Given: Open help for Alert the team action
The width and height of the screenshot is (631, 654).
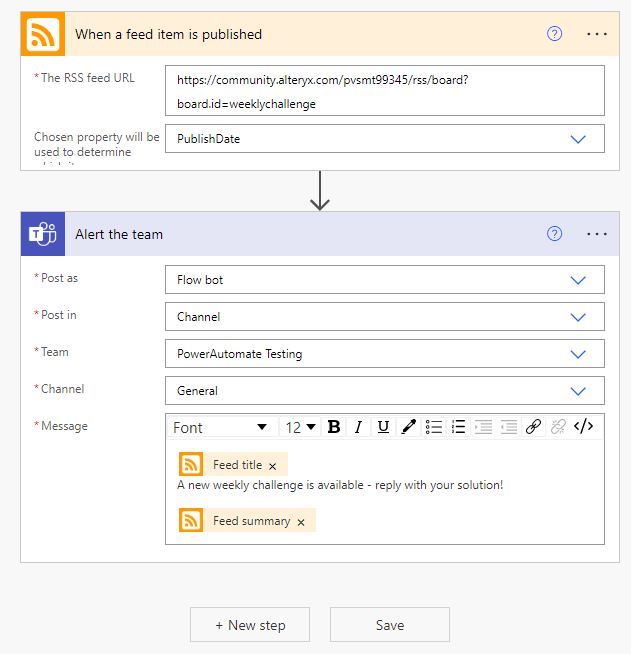Looking at the screenshot, I should tap(554, 234).
